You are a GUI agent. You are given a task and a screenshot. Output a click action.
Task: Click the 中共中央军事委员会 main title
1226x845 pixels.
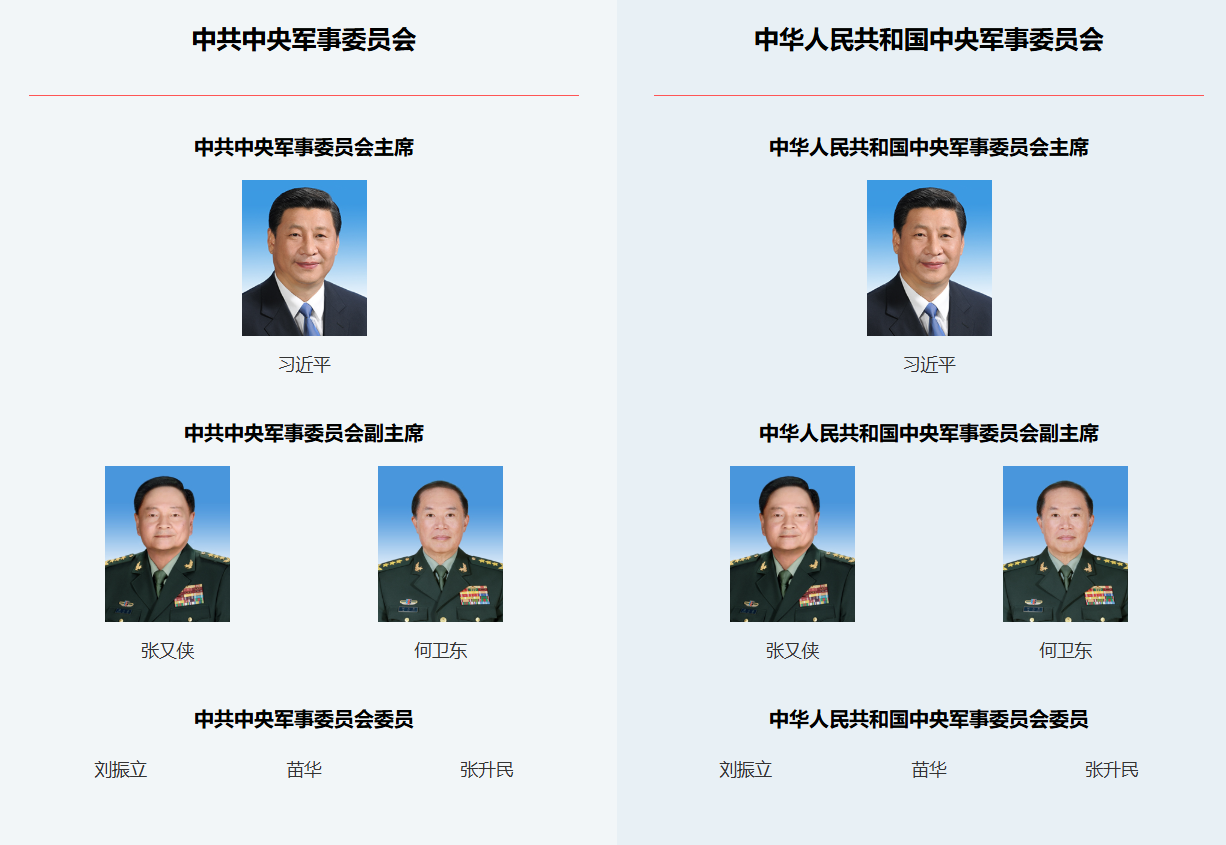304,40
